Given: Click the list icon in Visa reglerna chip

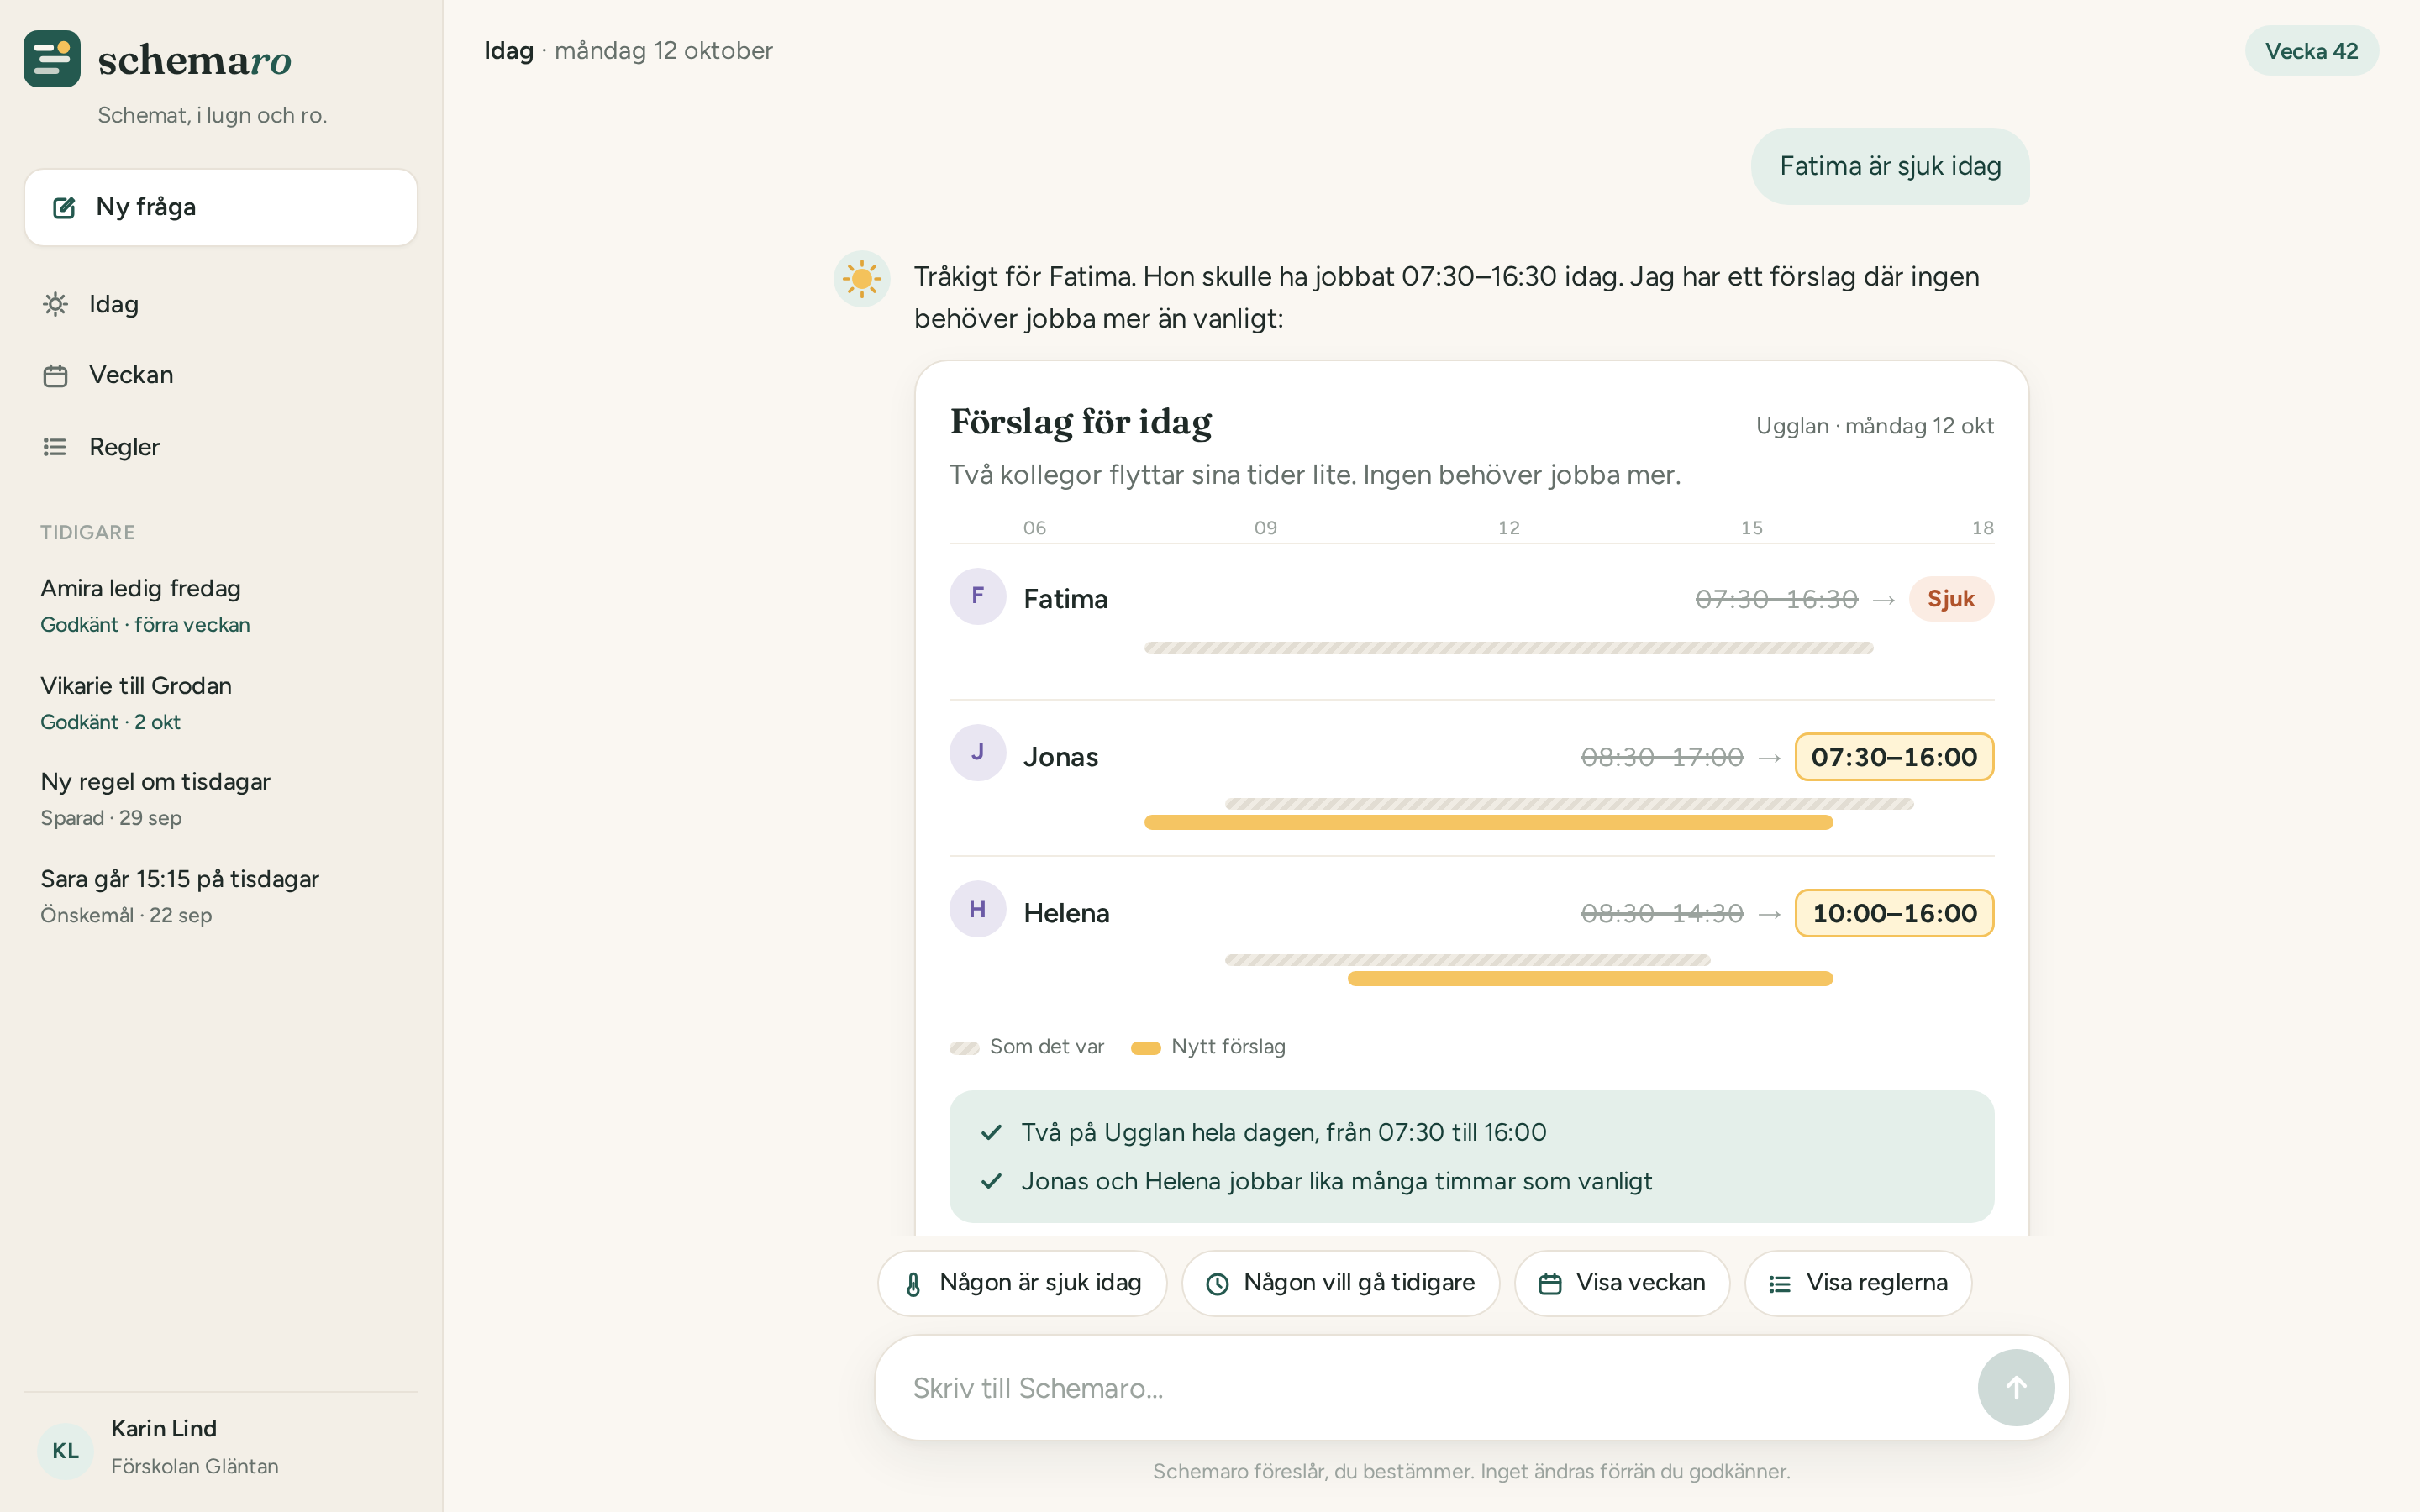Looking at the screenshot, I should point(1780,1284).
